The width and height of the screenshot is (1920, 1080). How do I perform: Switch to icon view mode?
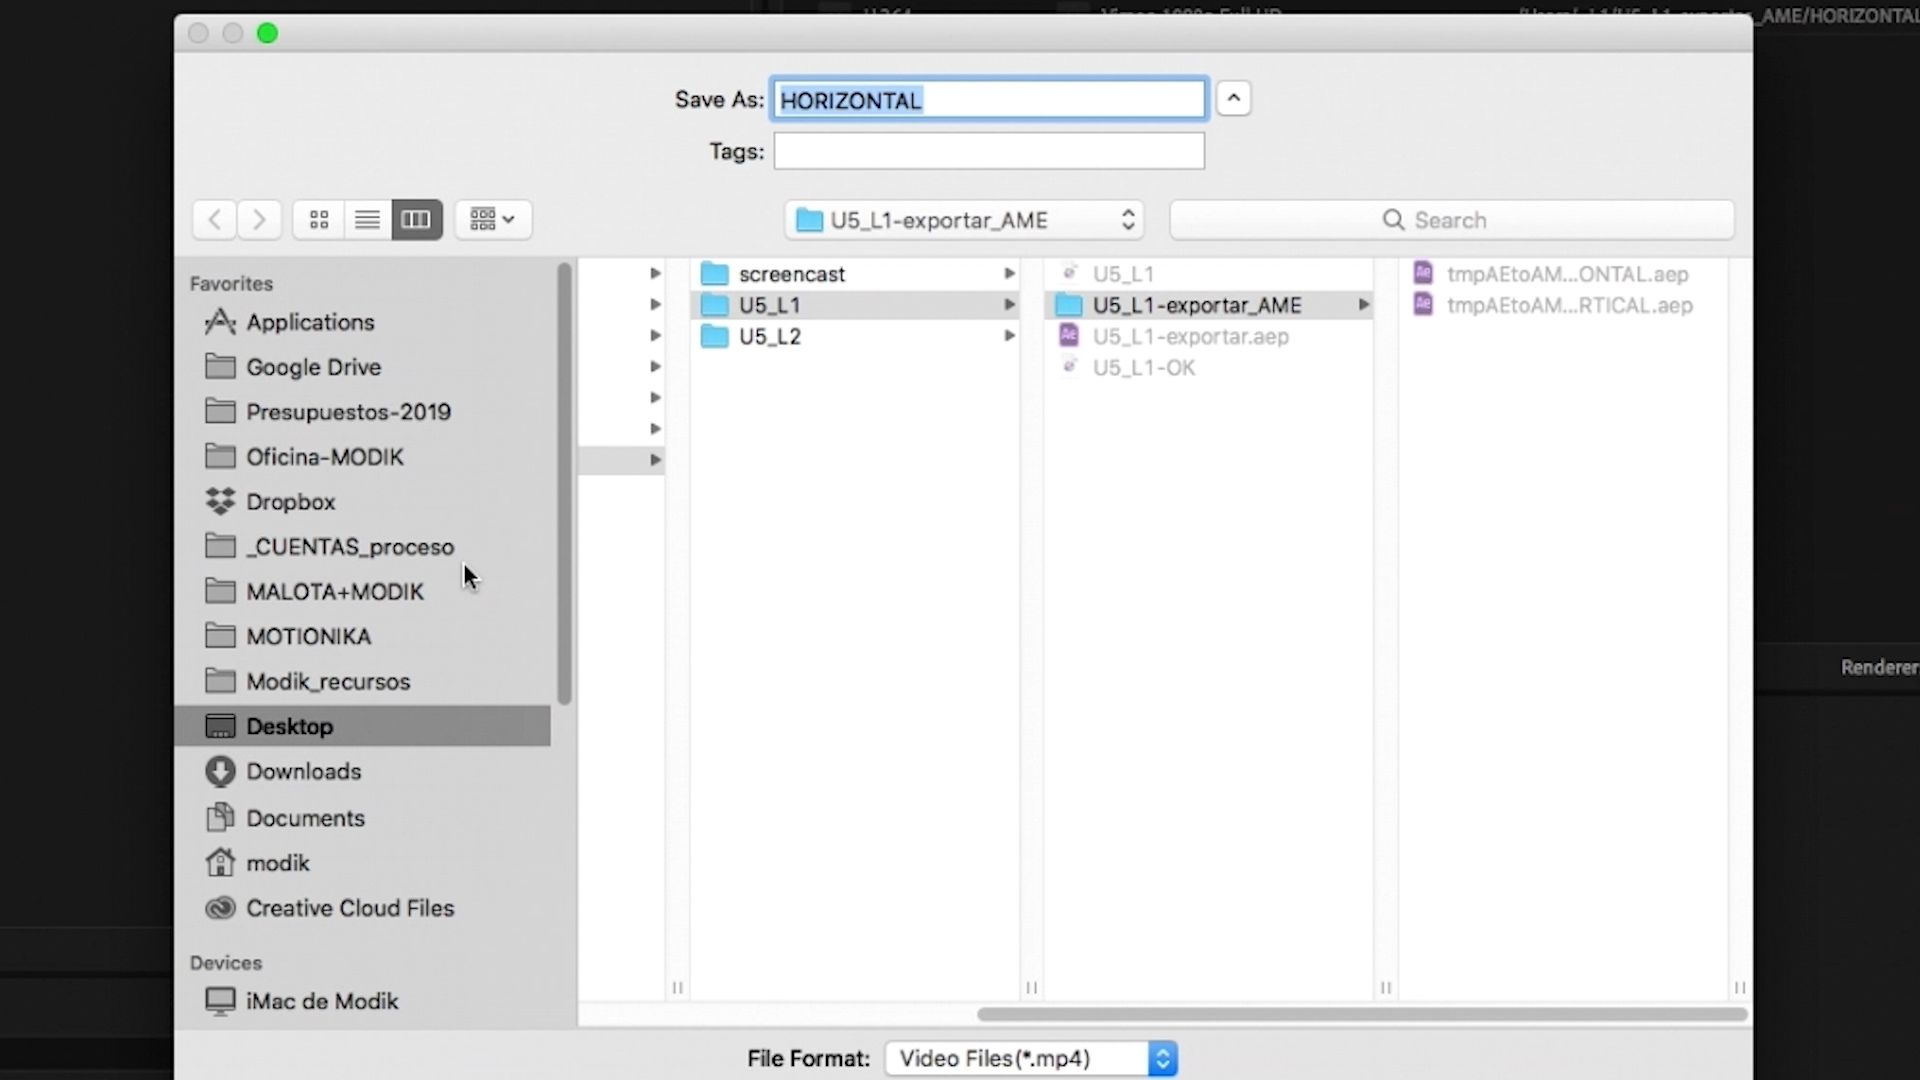319,220
